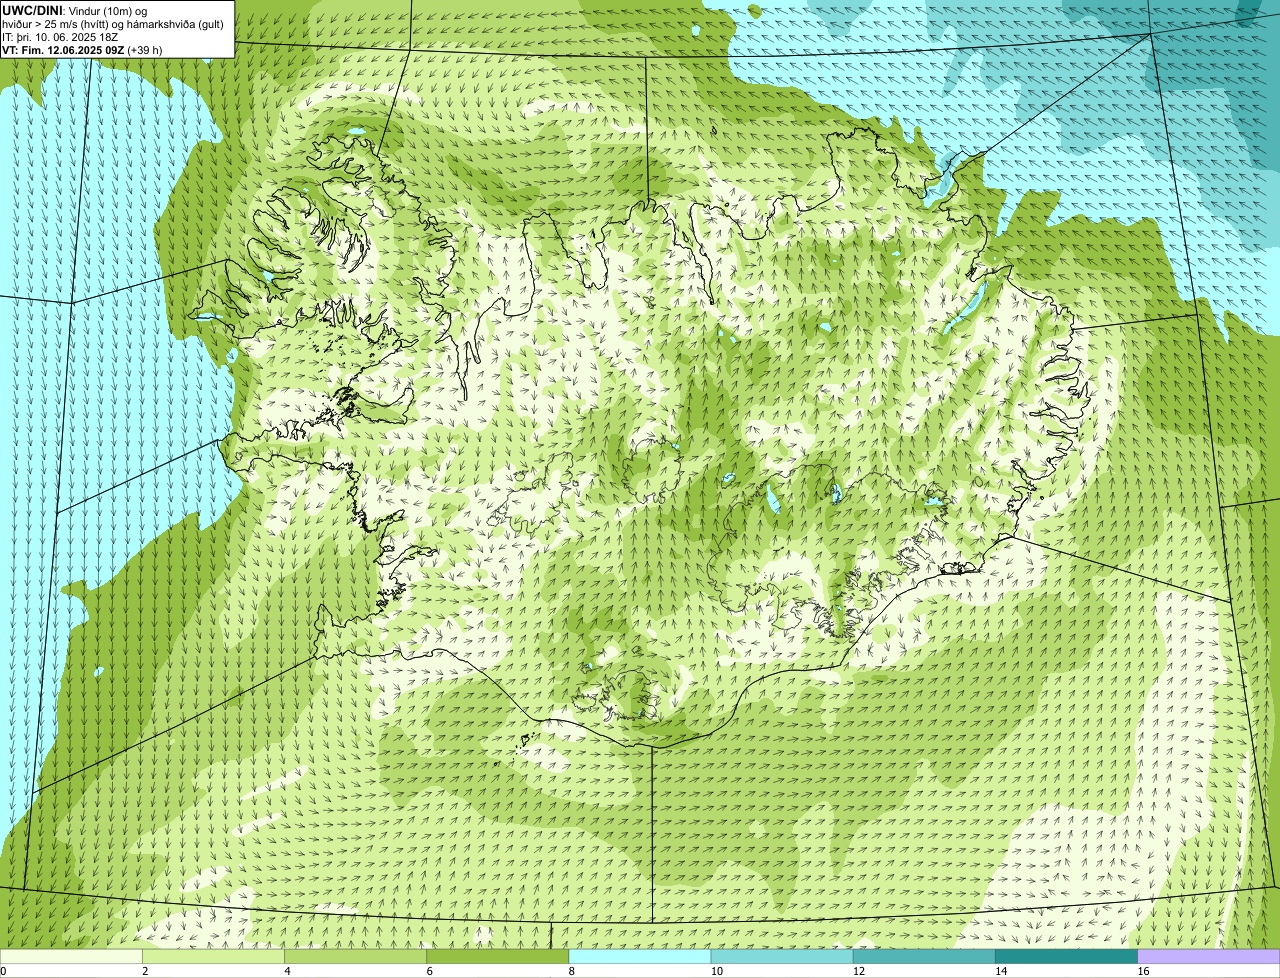The width and height of the screenshot is (1280, 978).
Task: Click the turquoise 10–12 legend swatch
Action: [x=782, y=956]
